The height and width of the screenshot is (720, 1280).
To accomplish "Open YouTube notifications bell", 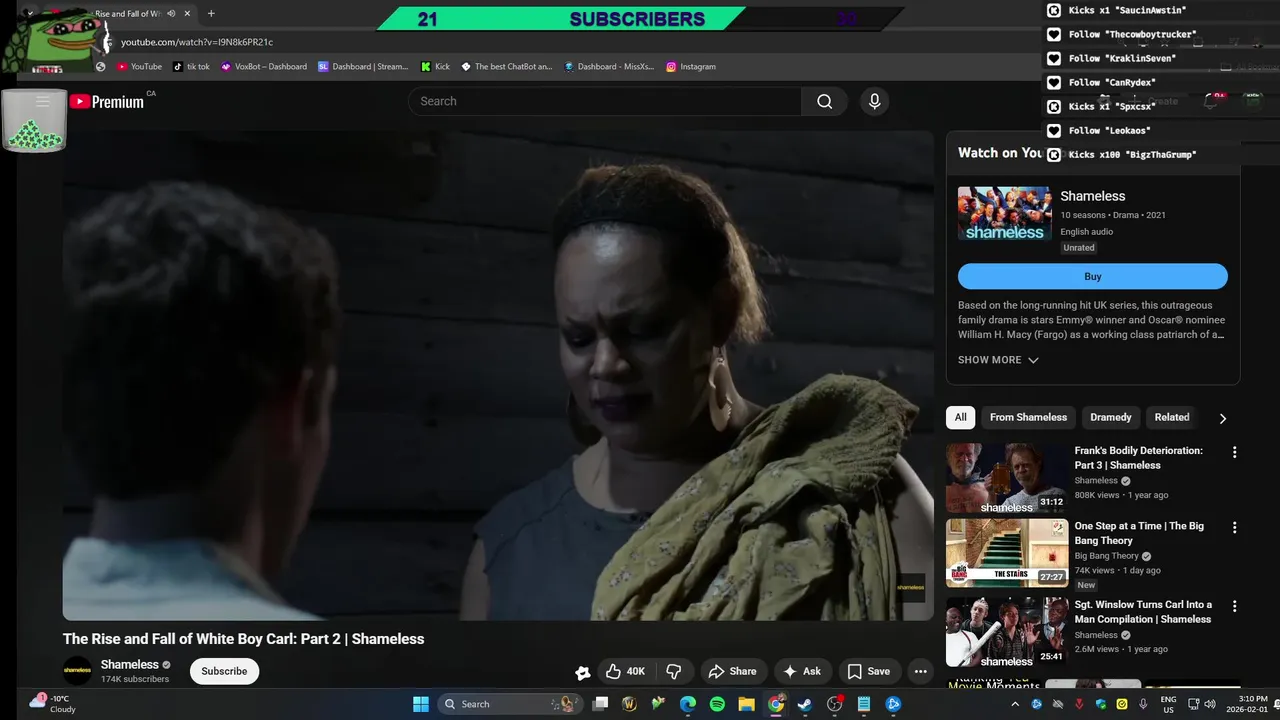I will pos(1211,101).
